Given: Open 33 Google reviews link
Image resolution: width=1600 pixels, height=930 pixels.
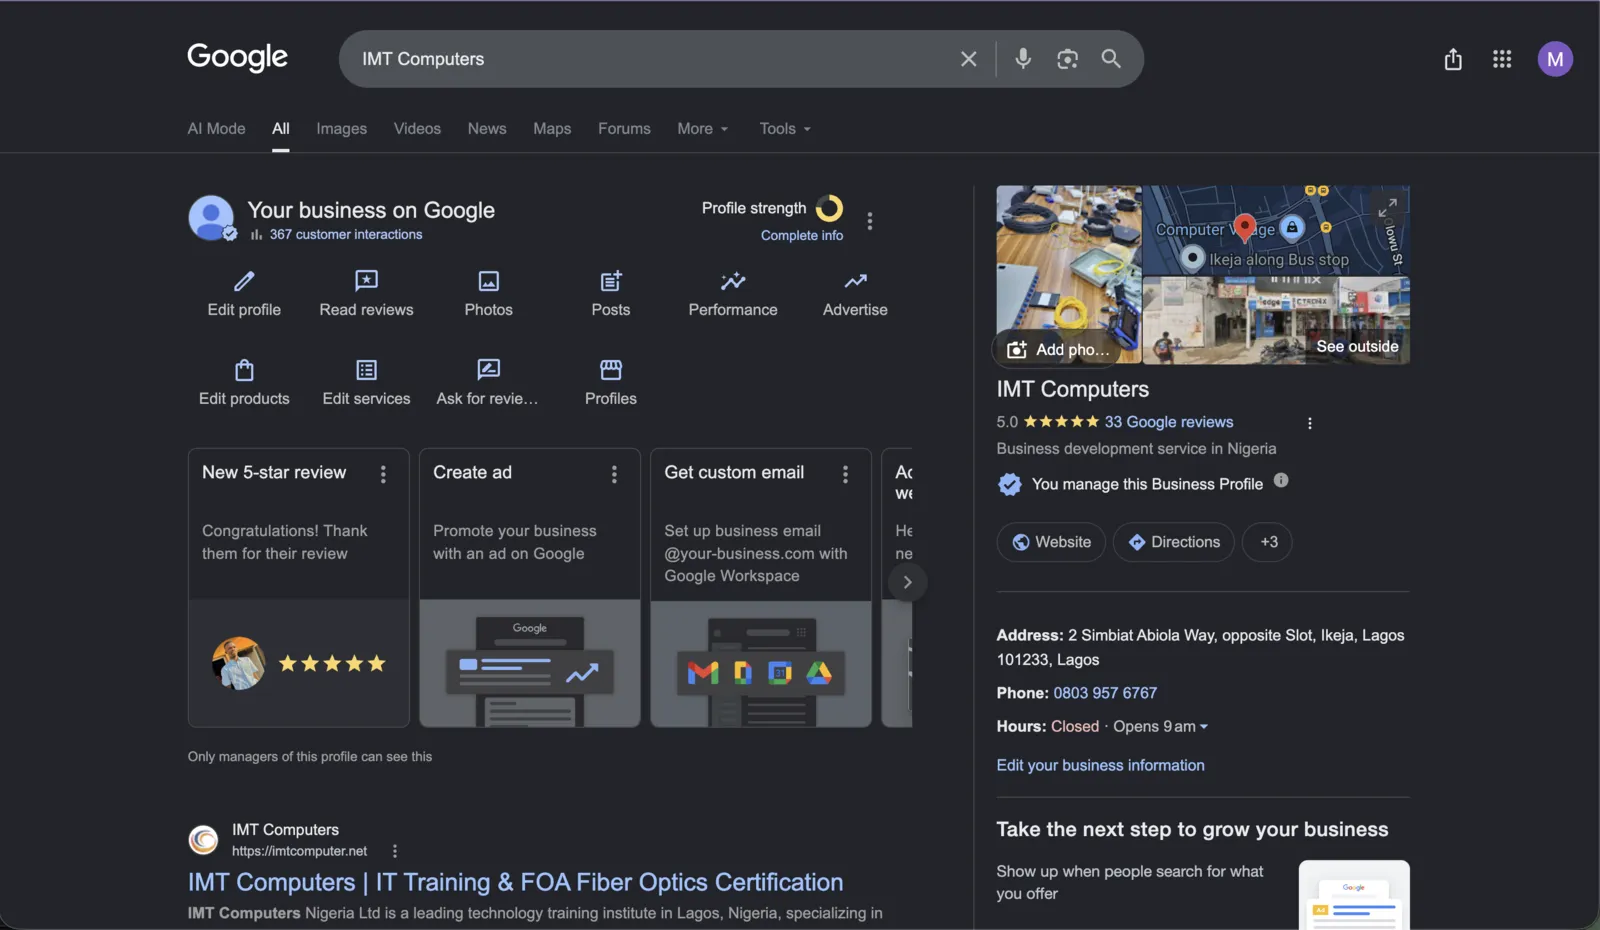Looking at the screenshot, I should pyautogui.click(x=1169, y=422).
